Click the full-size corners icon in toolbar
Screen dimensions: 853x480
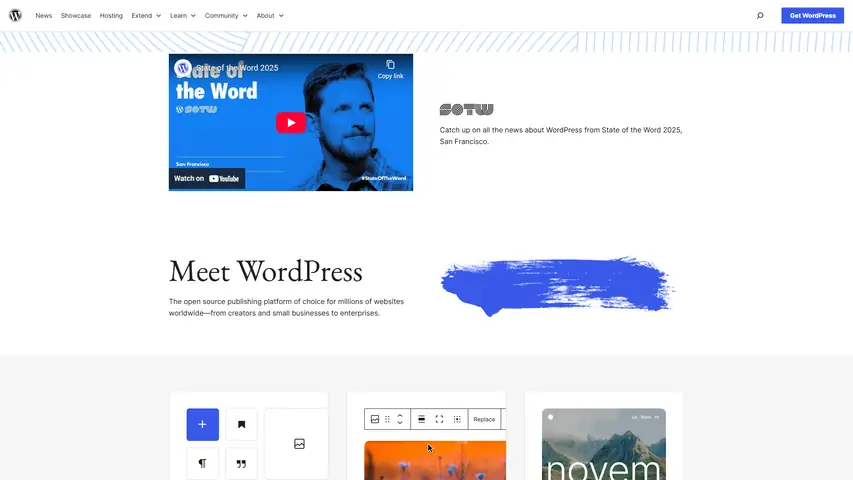point(439,419)
